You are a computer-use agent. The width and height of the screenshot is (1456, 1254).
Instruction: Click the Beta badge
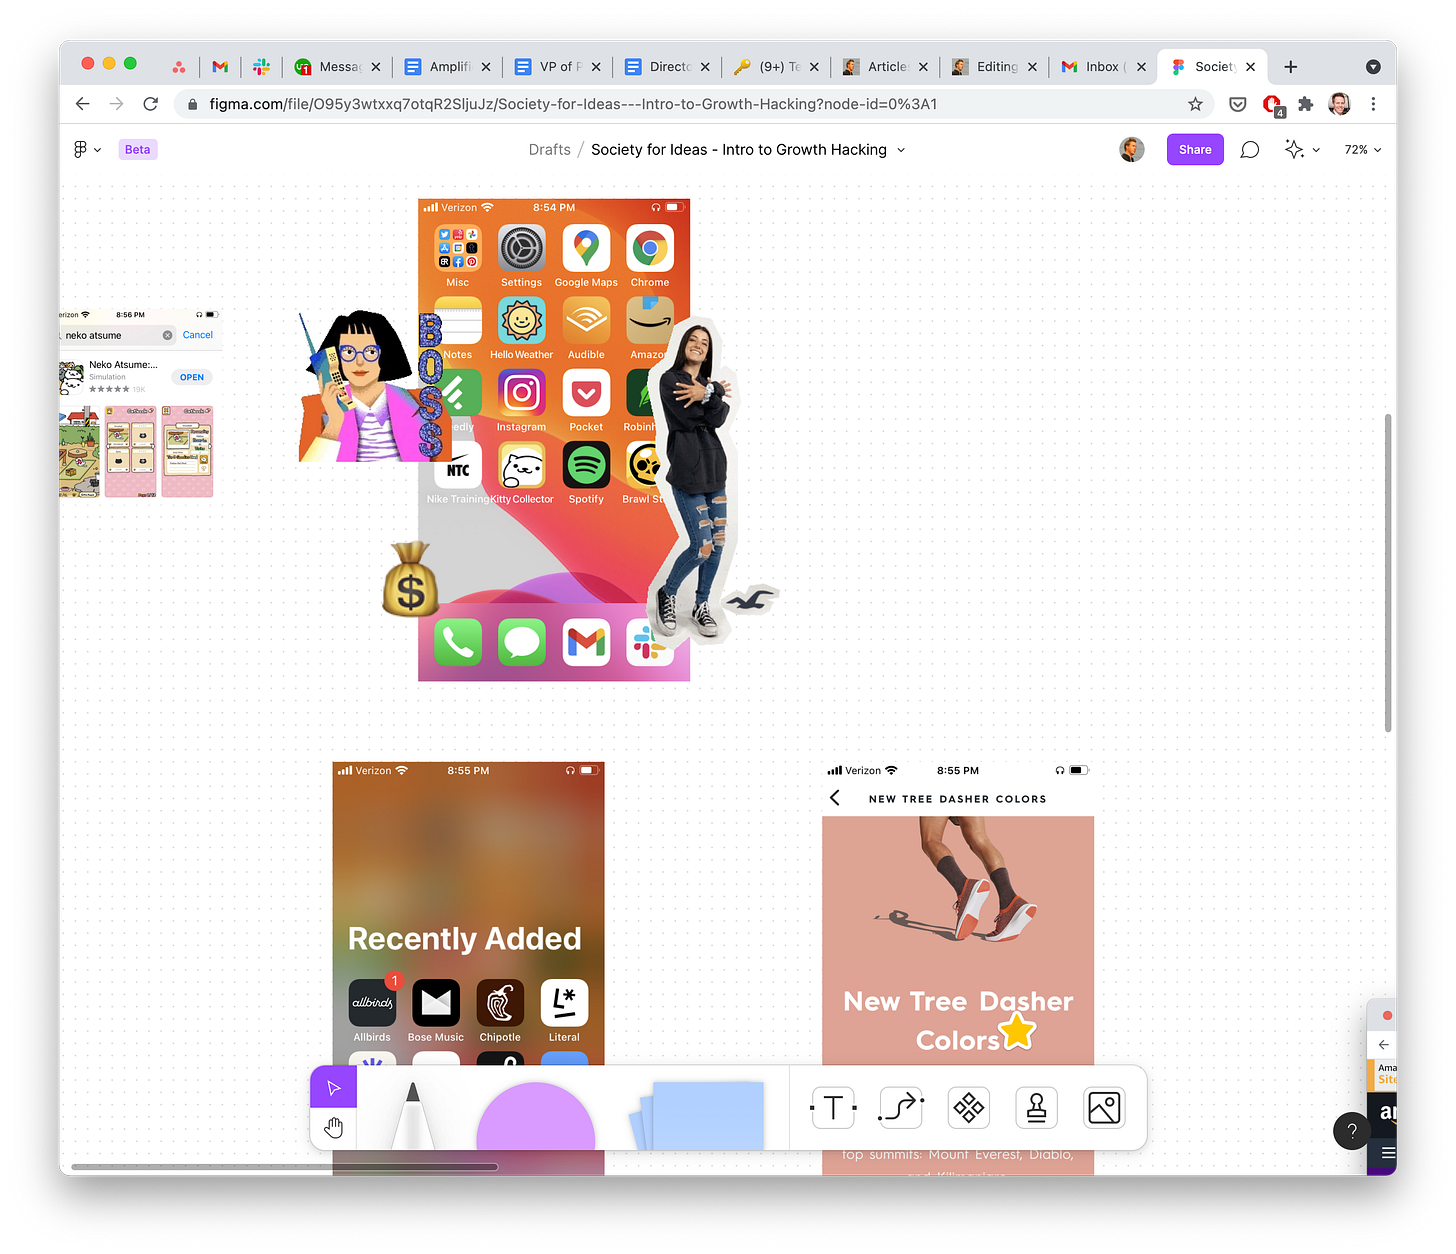click(138, 150)
